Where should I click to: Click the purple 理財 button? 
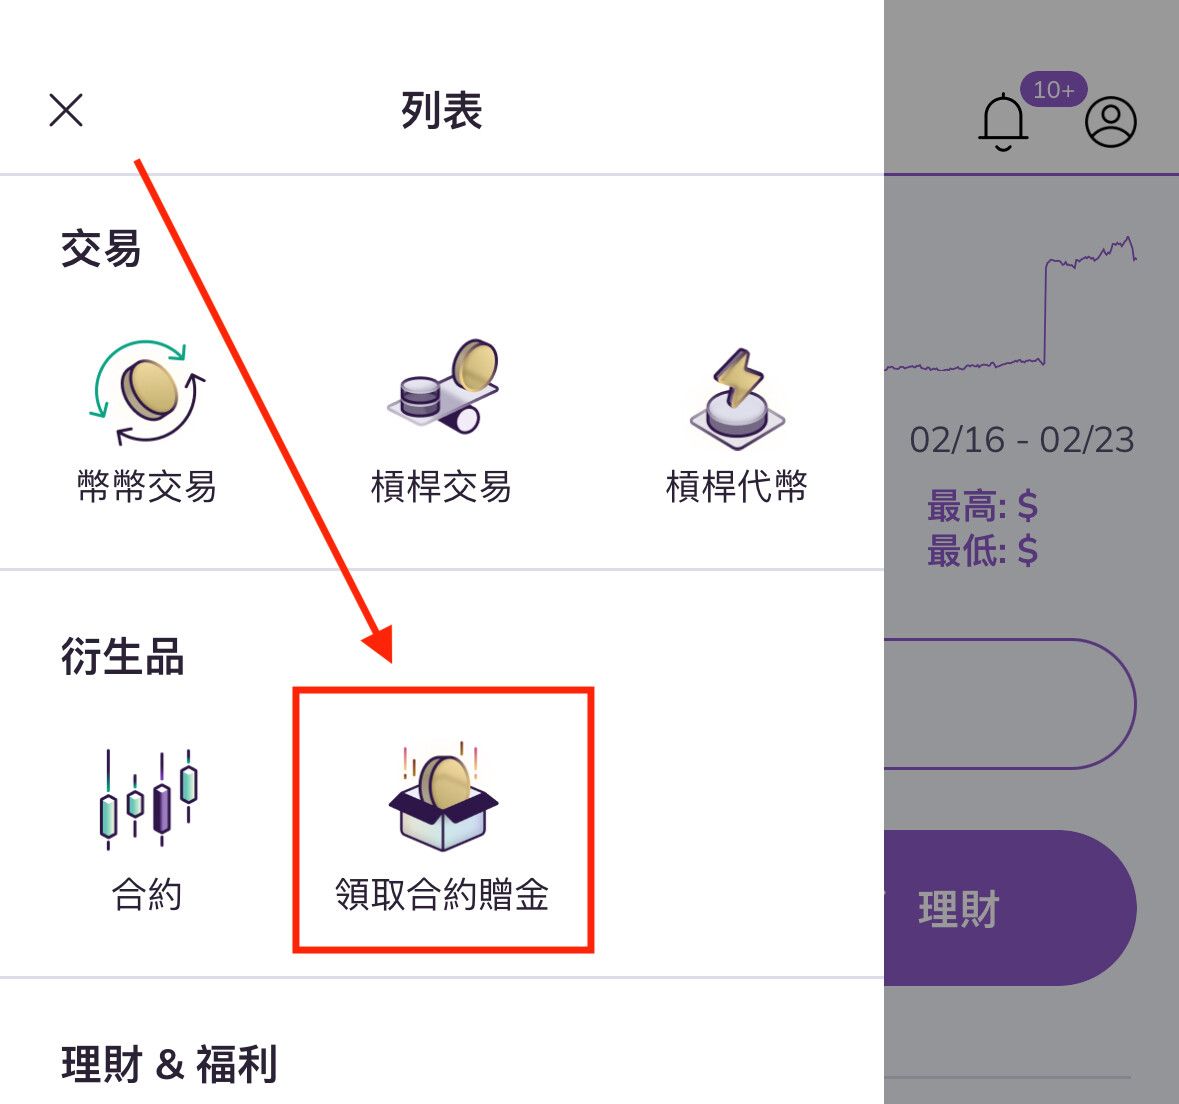click(1010, 908)
